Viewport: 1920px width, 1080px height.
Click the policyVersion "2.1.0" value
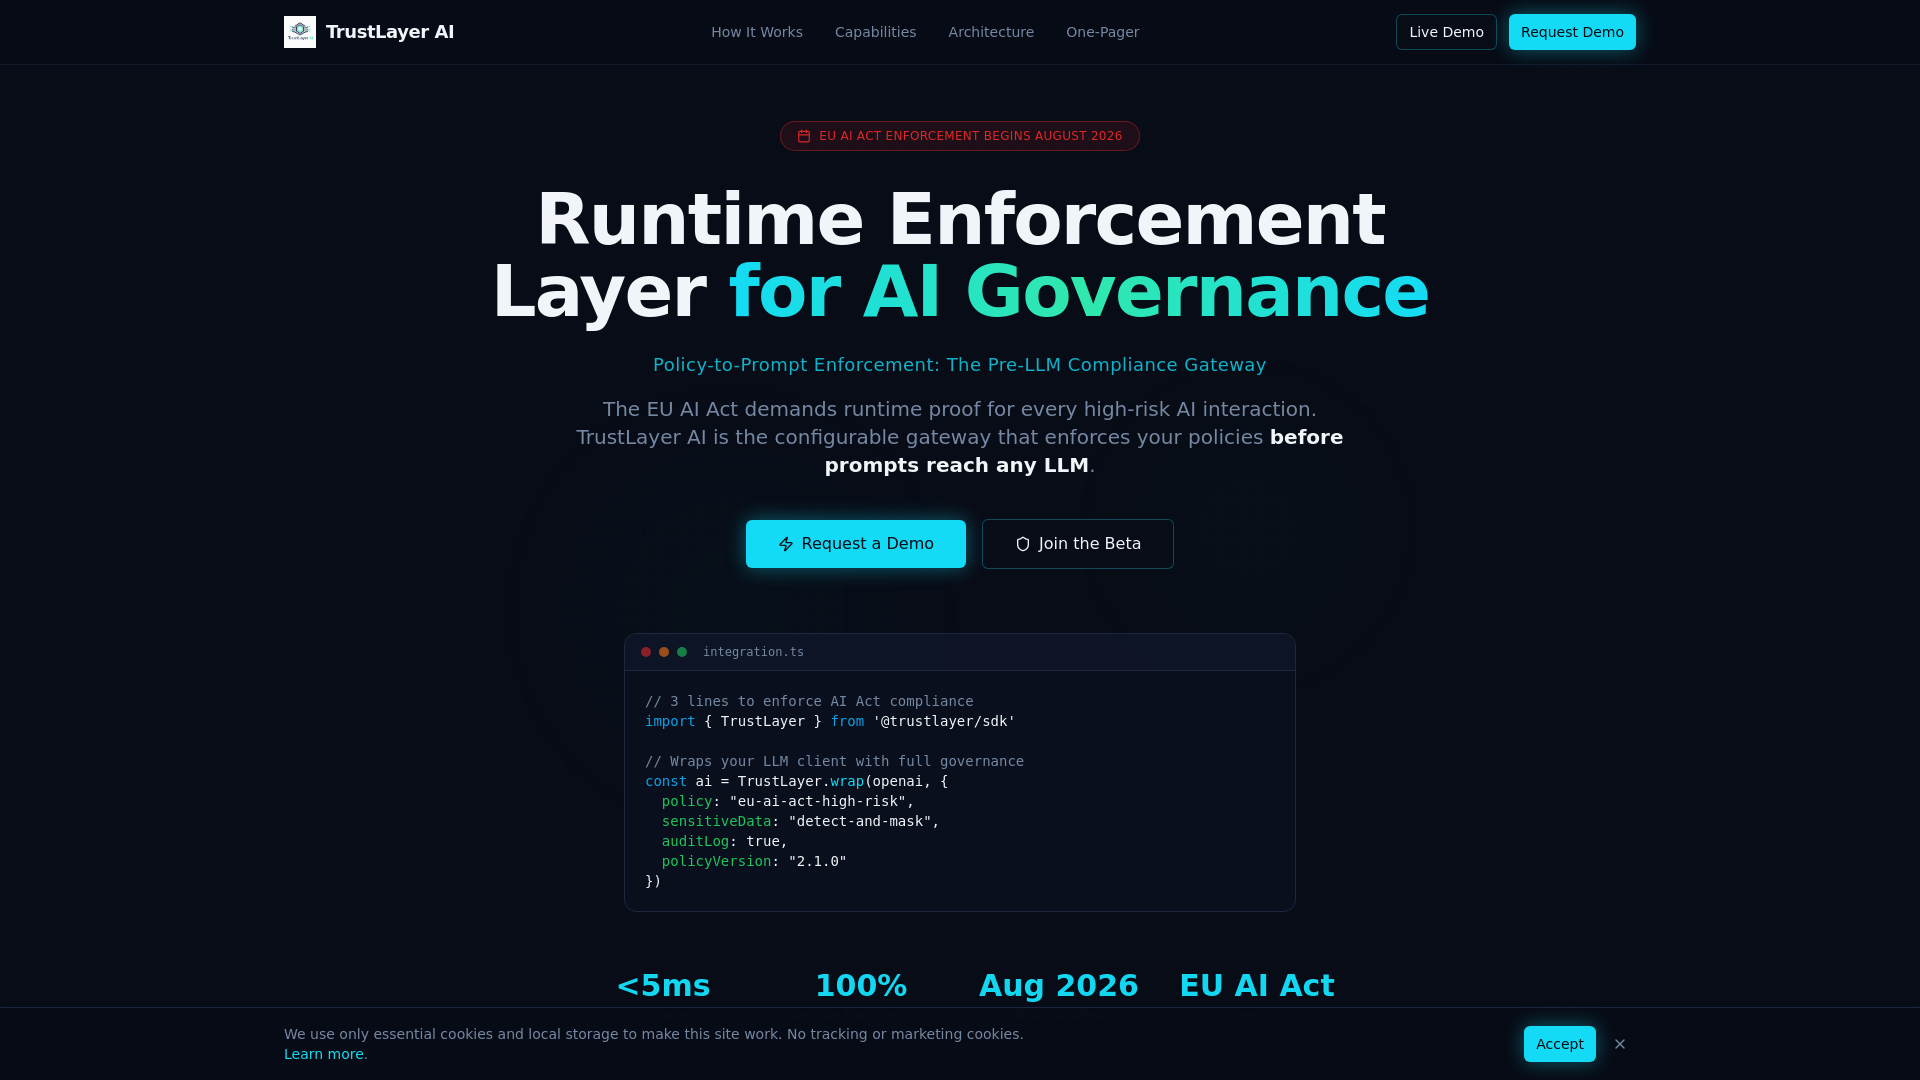(x=818, y=861)
